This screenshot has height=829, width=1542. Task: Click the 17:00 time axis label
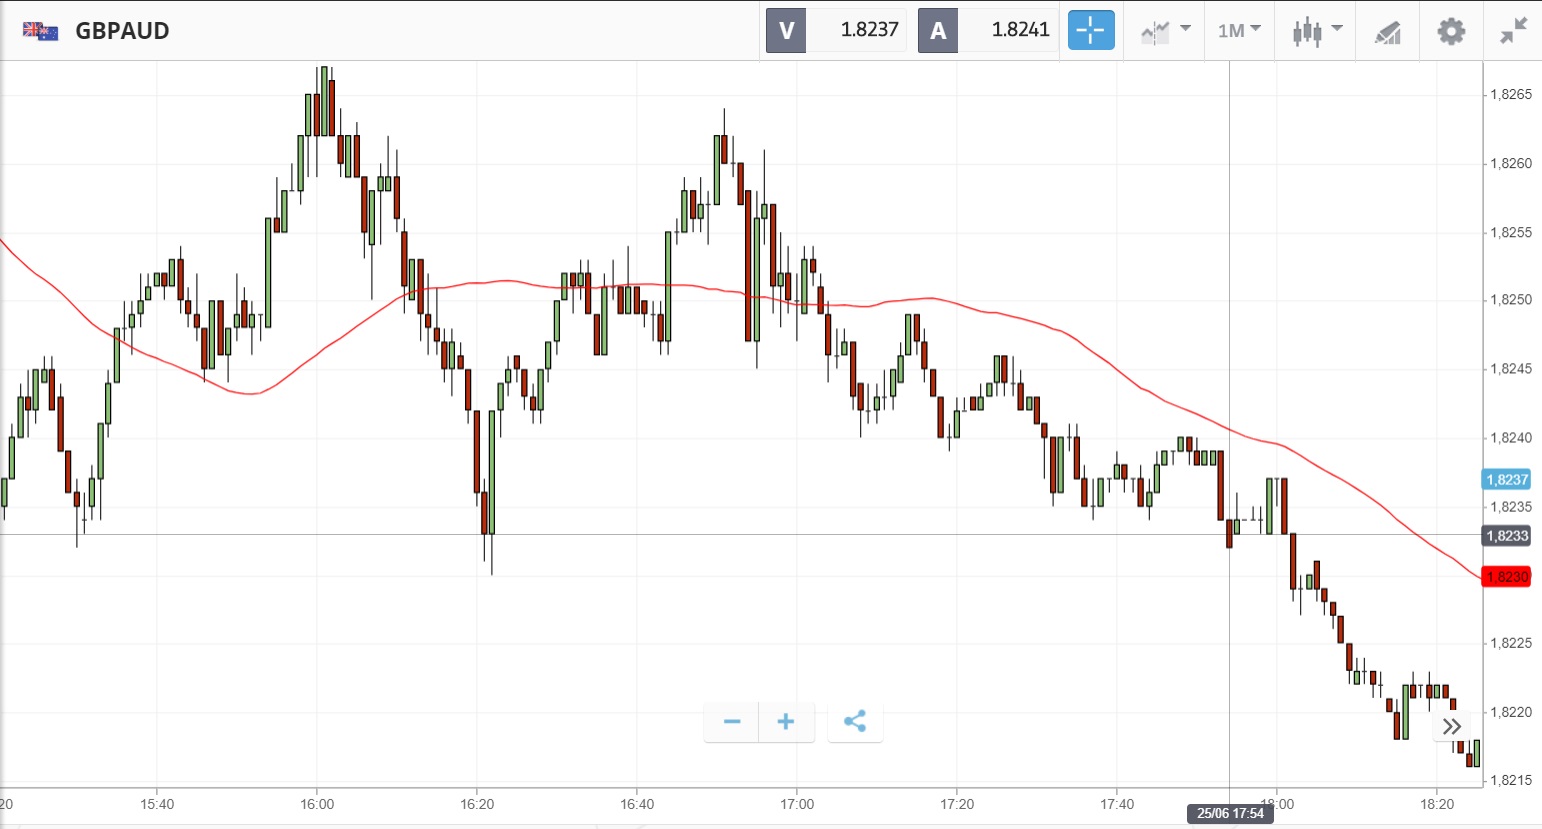(797, 804)
